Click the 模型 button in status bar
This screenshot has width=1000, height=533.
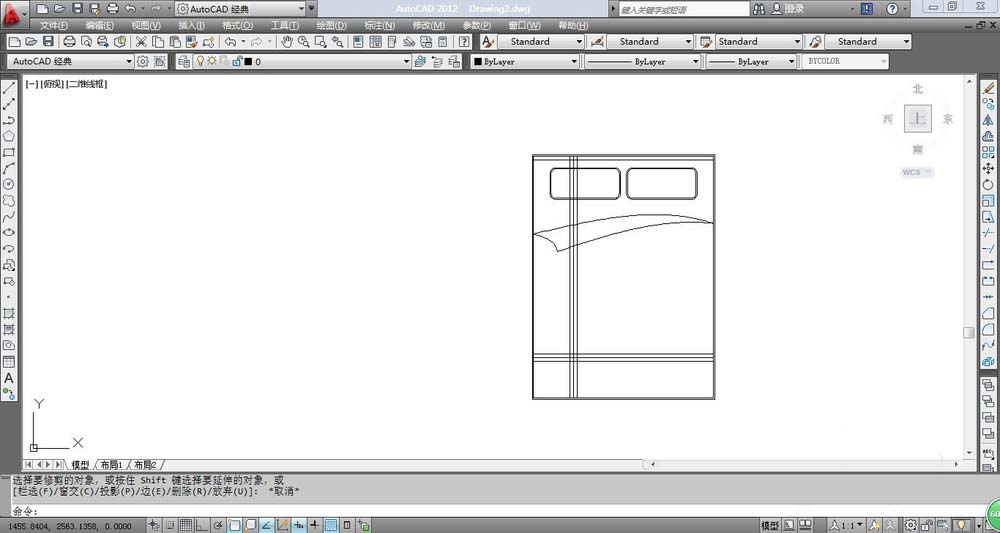coord(769,525)
